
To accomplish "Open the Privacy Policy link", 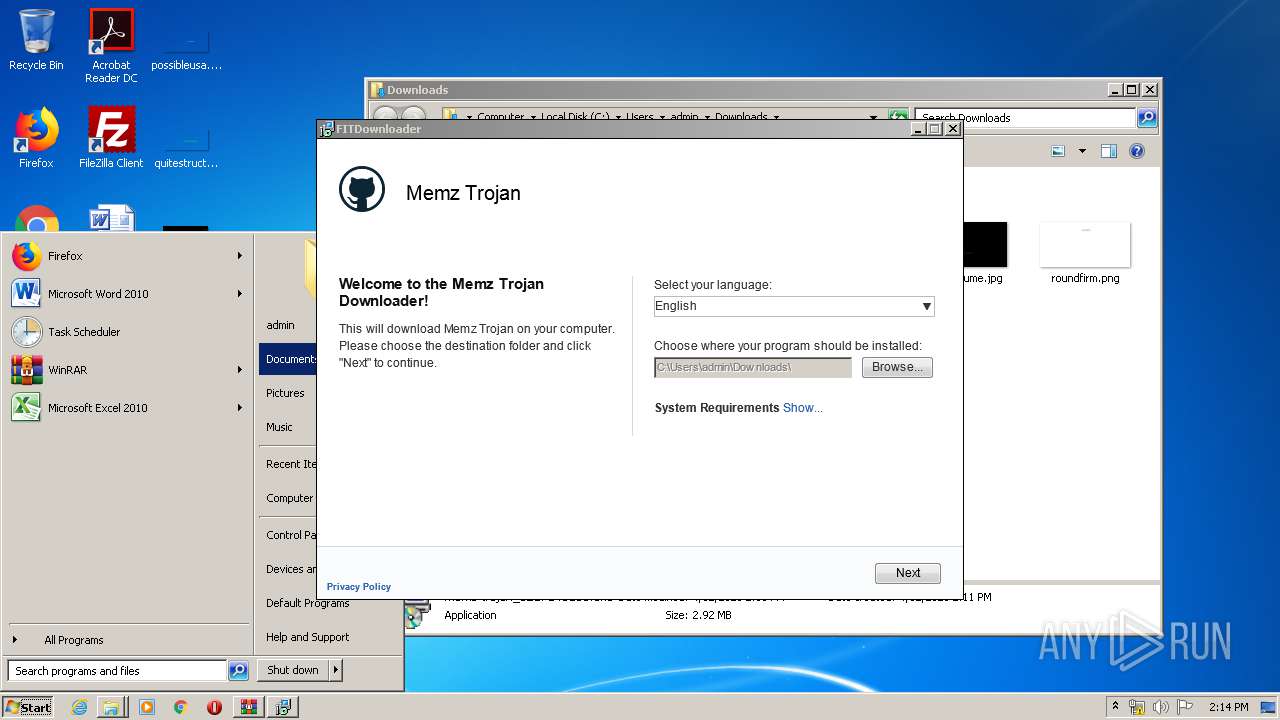I will pyautogui.click(x=359, y=587).
